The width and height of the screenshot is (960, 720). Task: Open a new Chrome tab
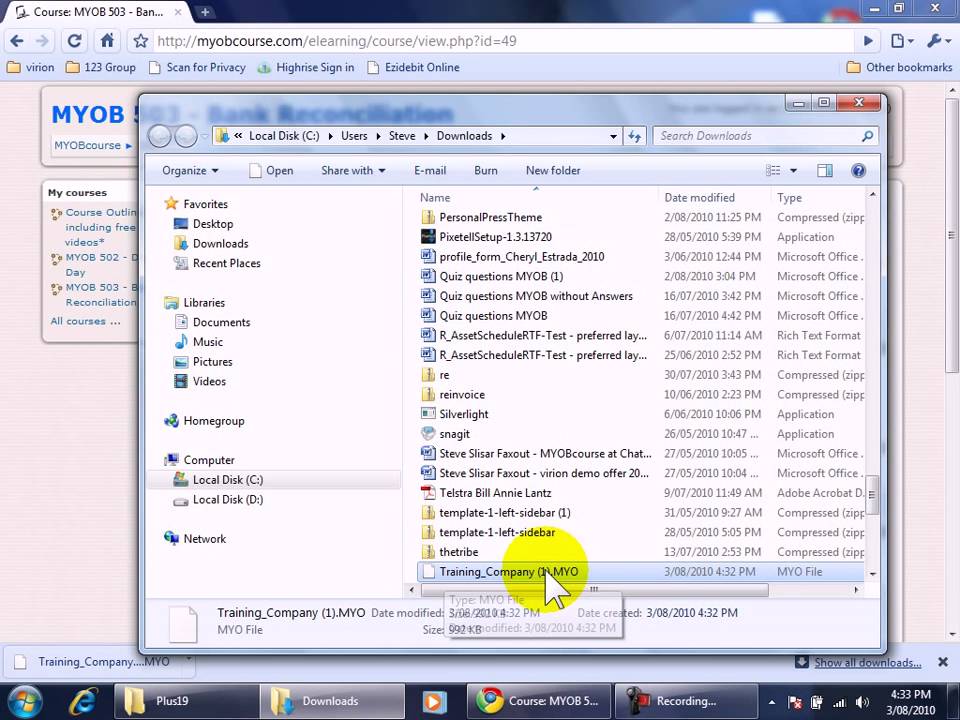205,12
